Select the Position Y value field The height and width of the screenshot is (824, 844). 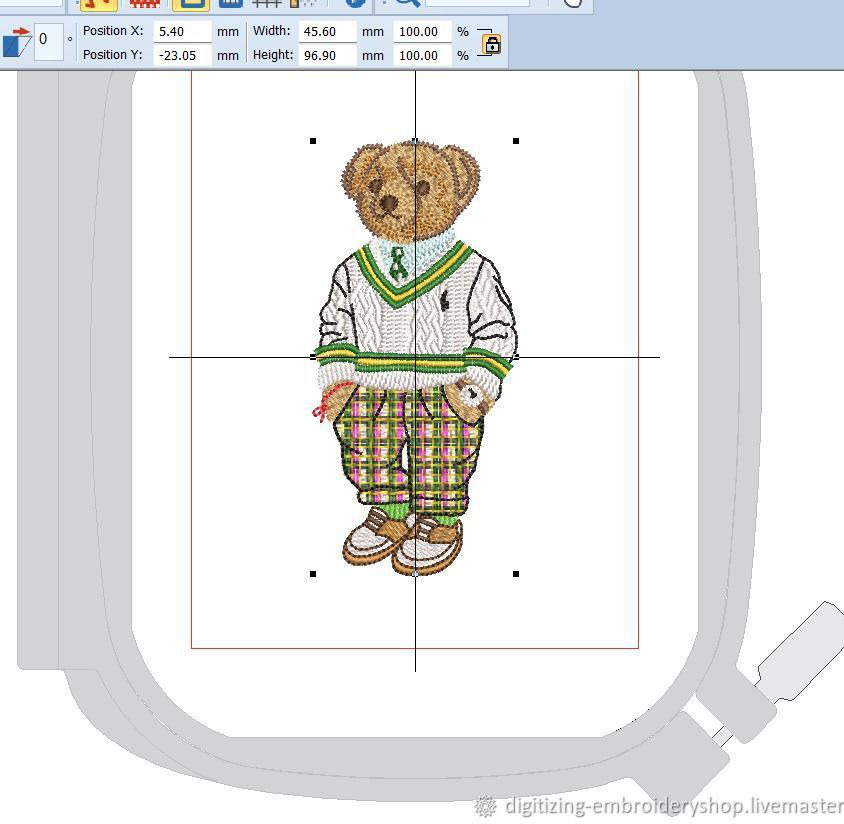click(183, 55)
